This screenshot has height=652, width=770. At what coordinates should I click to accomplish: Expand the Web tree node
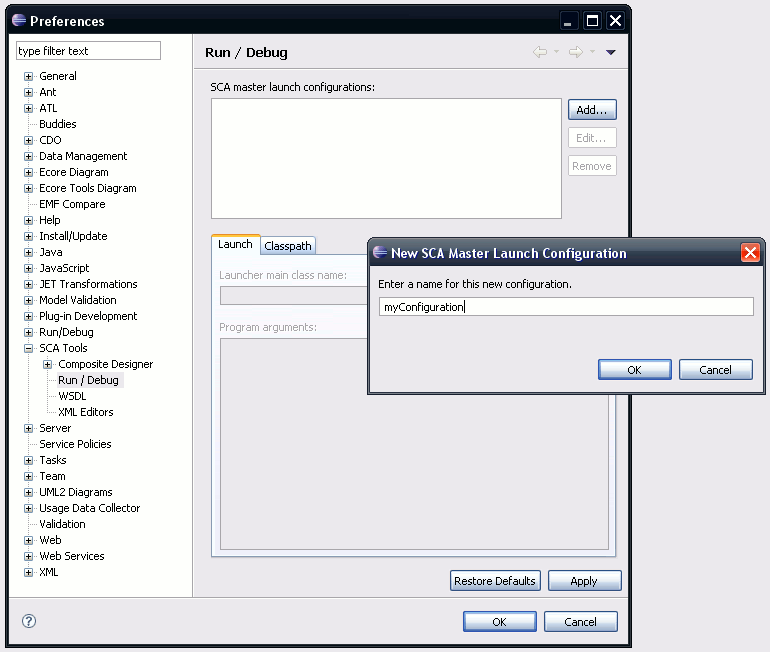tap(28, 541)
